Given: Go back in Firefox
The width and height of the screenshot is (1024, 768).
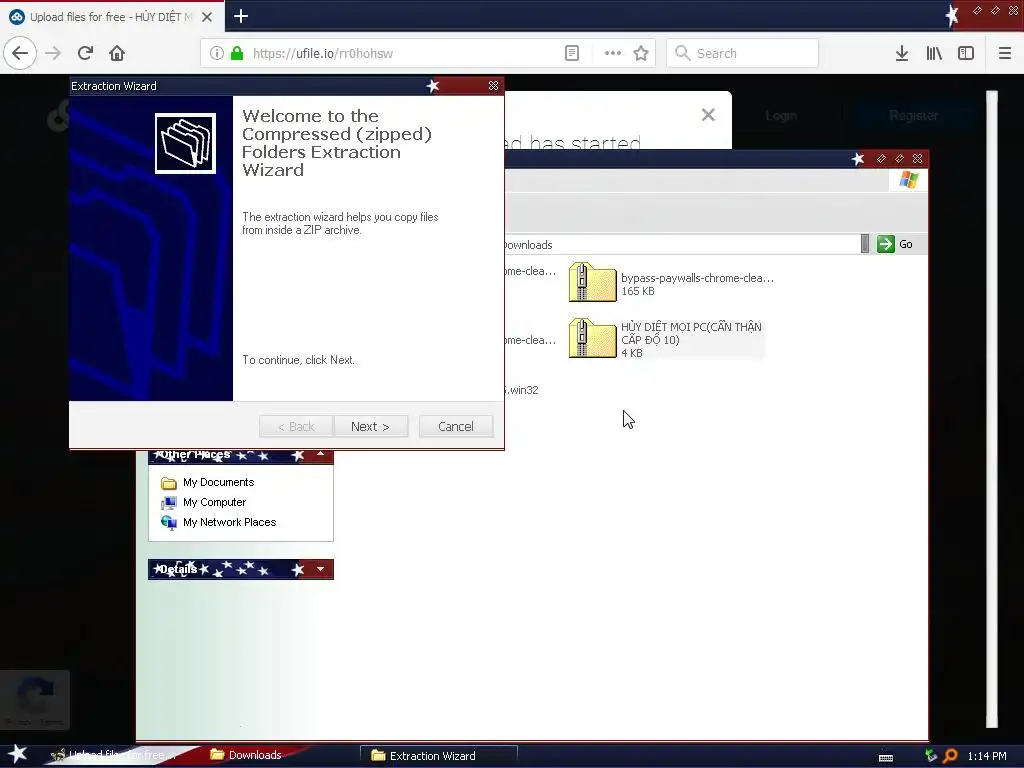Looking at the screenshot, I should coord(20,53).
